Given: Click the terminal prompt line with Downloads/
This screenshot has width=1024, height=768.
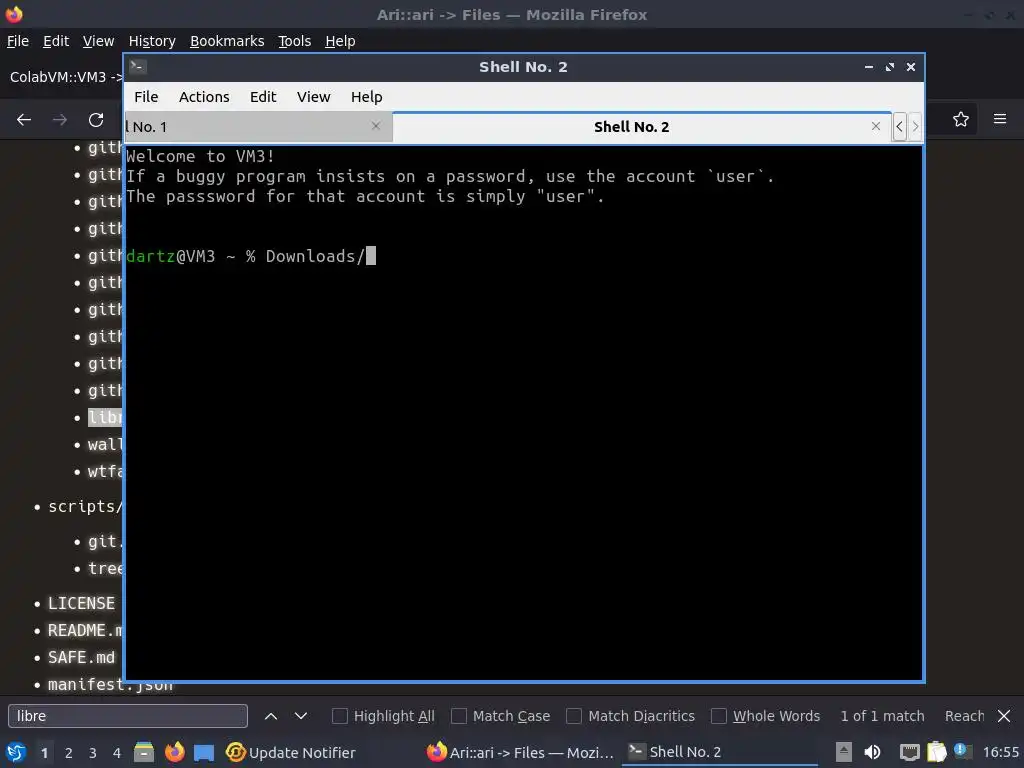Looking at the screenshot, I should [x=251, y=256].
